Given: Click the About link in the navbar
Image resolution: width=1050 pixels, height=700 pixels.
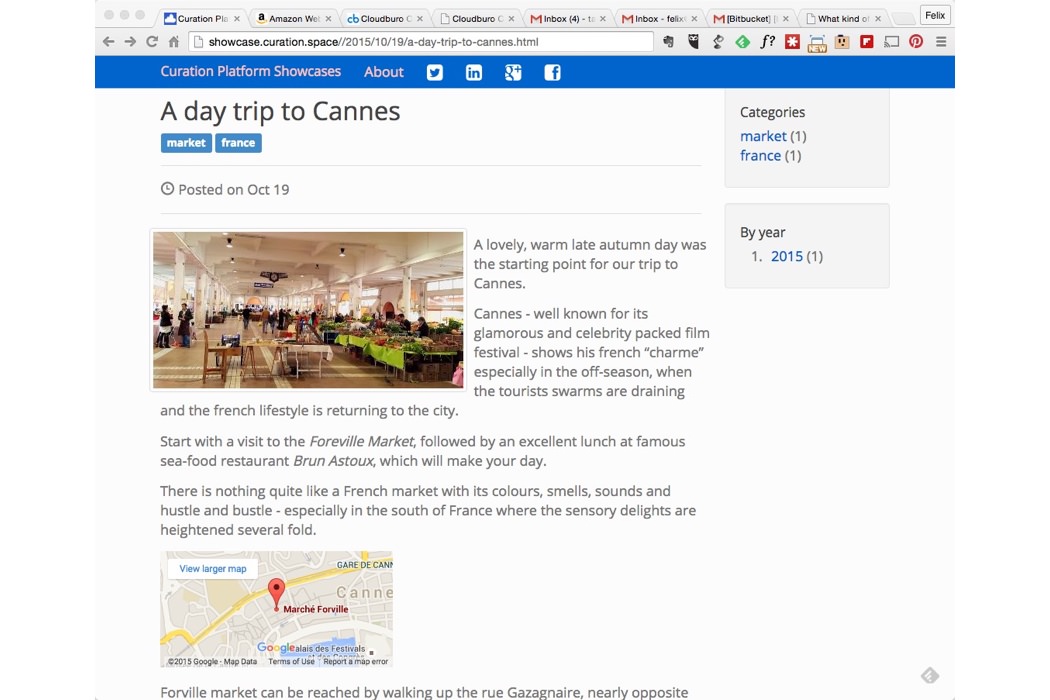Looking at the screenshot, I should coord(384,72).
